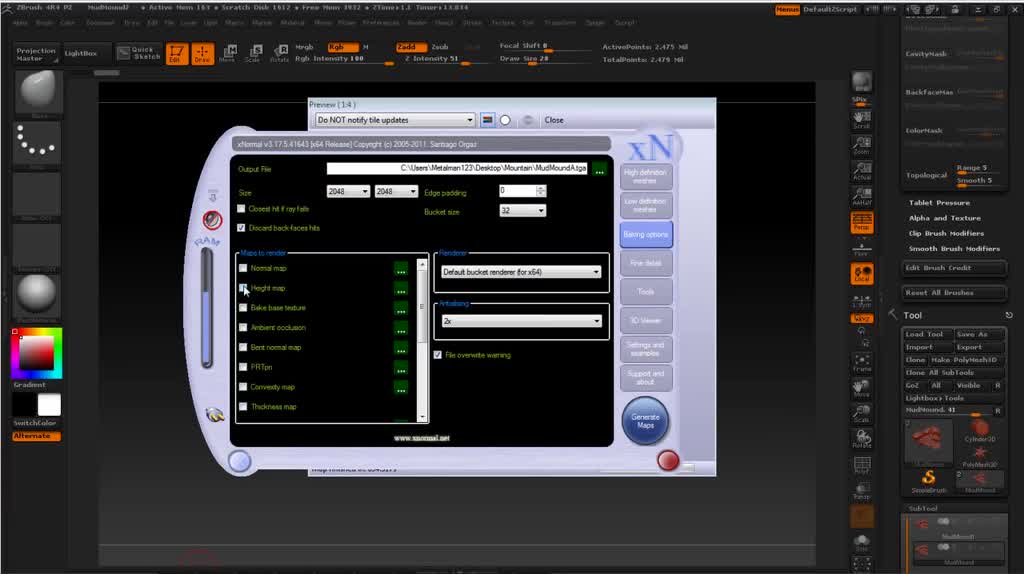Toggle Local transformations button in ZBrush

pos(861,274)
